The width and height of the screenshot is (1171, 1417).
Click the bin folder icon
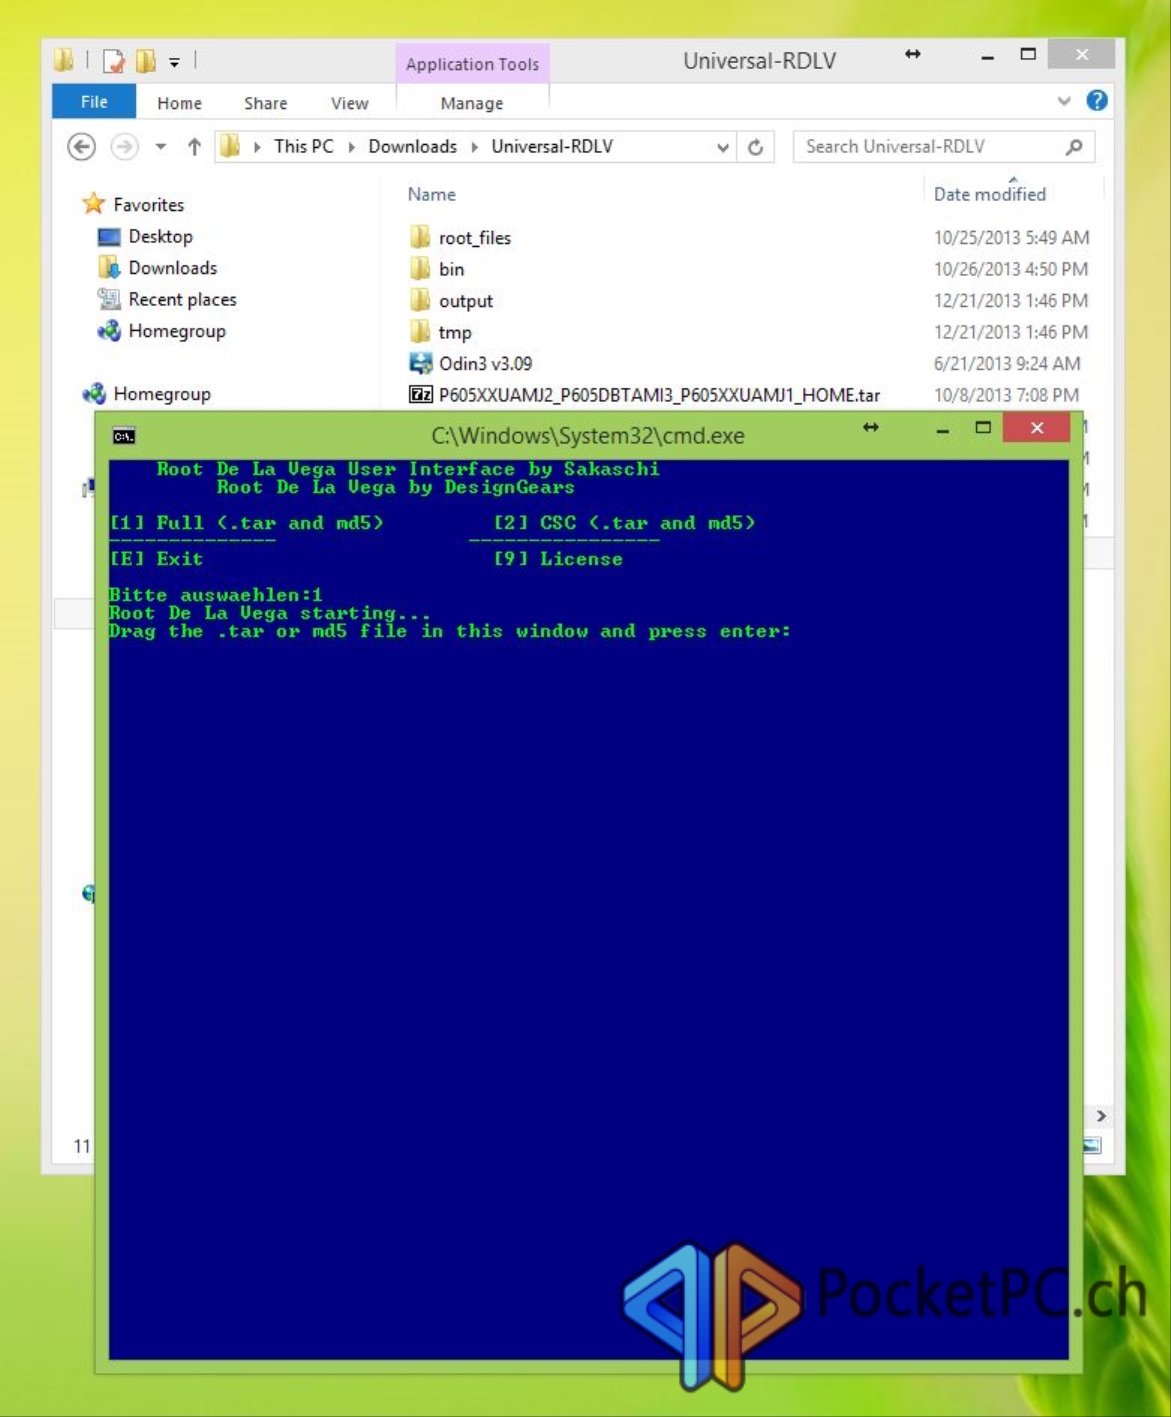point(421,269)
